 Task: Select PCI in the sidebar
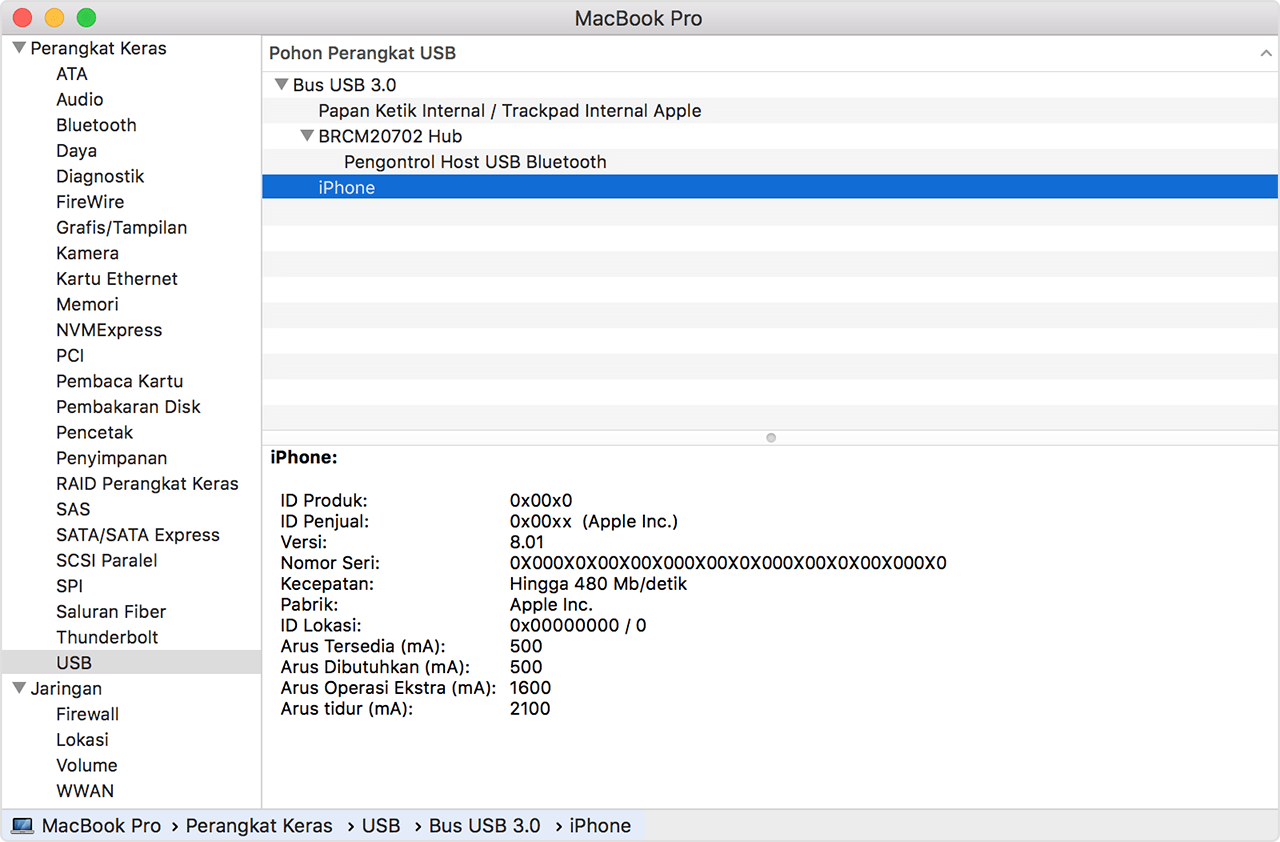70,356
